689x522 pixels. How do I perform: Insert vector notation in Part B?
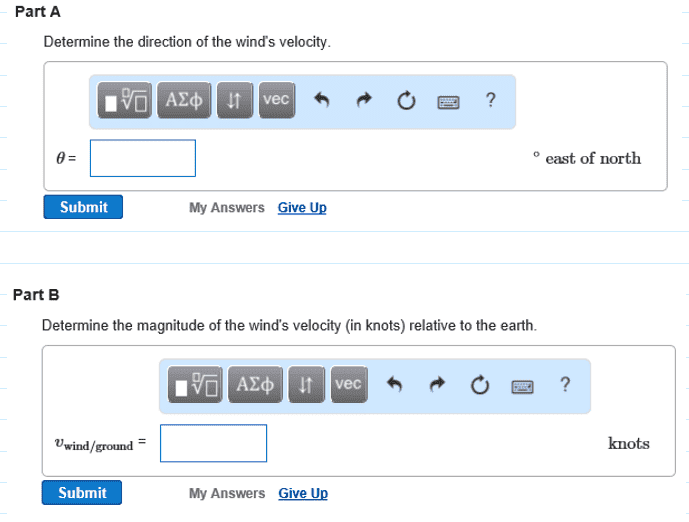[x=349, y=384]
